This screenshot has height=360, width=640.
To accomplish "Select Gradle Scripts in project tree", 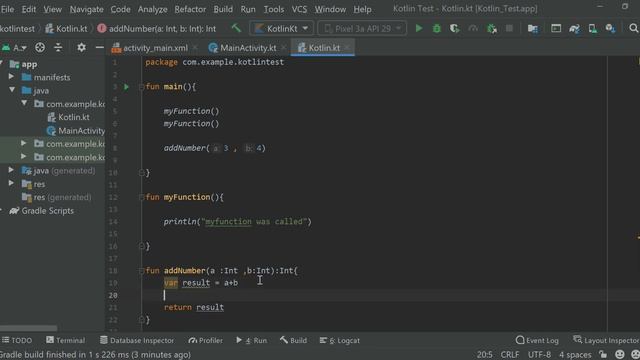I will [x=42, y=211].
